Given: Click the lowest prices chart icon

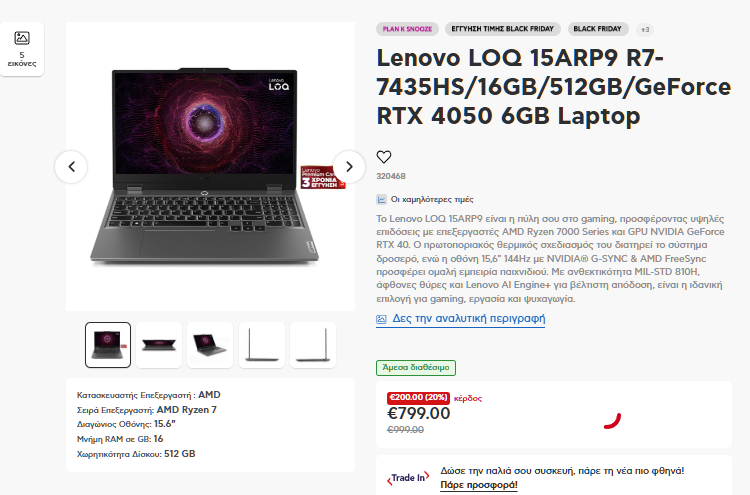Looking at the screenshot, I should pyautogui.click(x=381, y=199).
